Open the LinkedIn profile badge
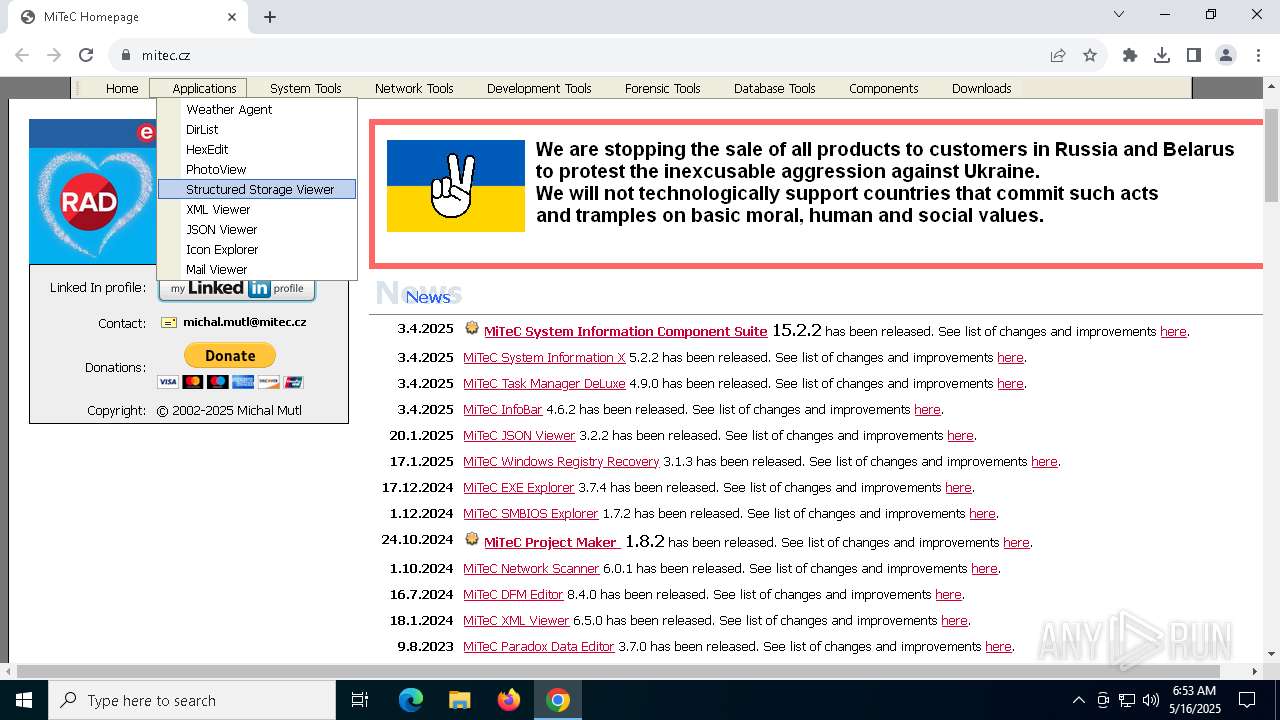The height and width of the screenshot is (720, 1280). click(x=237, y=288)
